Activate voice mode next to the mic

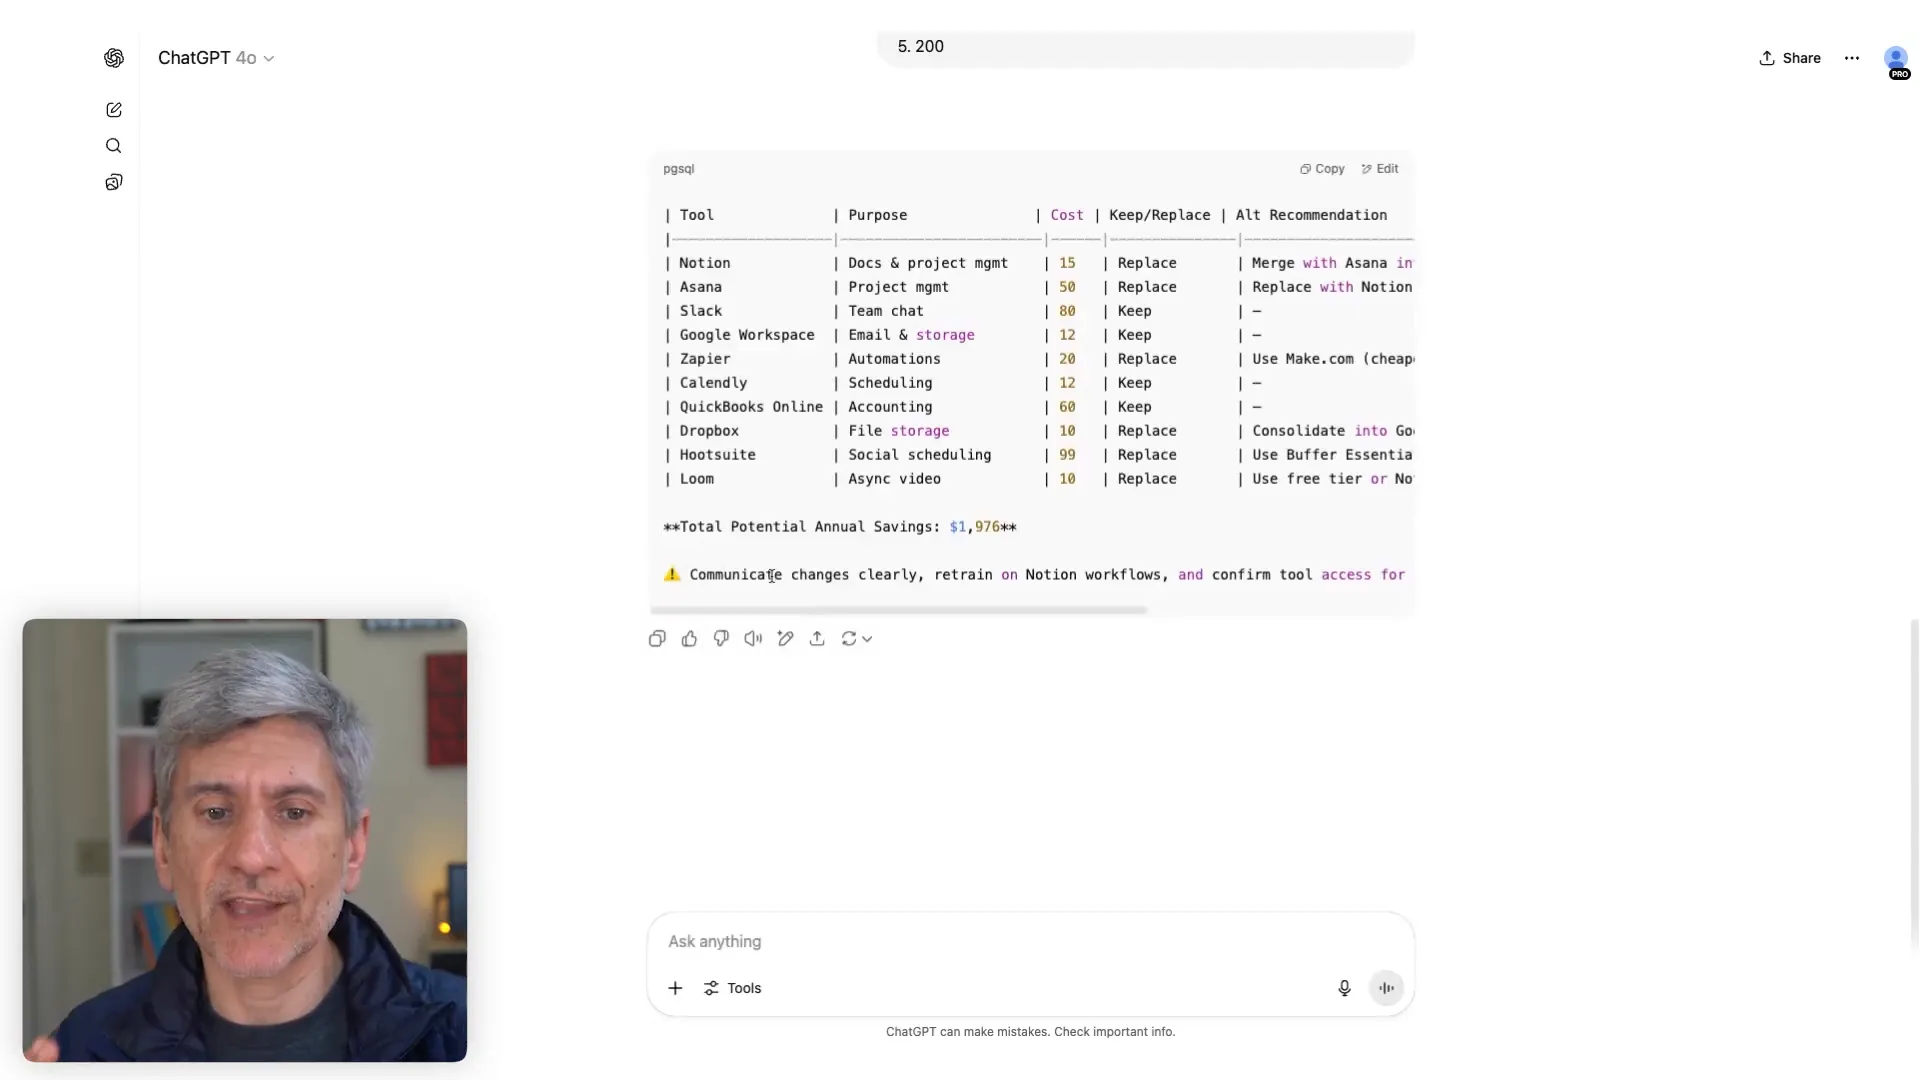pyautogui.click(x=1386, y=988)
